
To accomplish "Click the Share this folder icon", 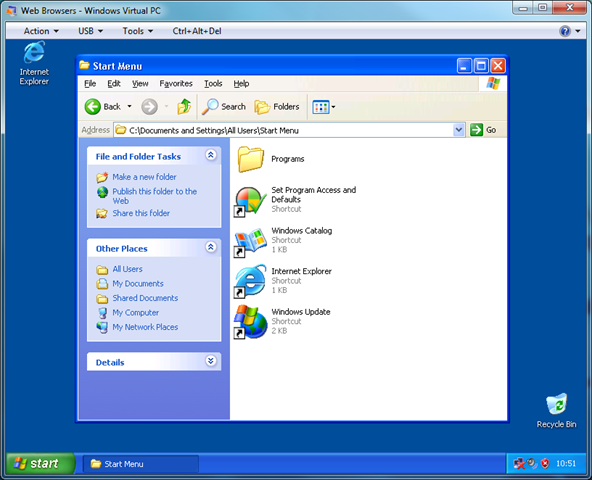I will tap(102, 213).
